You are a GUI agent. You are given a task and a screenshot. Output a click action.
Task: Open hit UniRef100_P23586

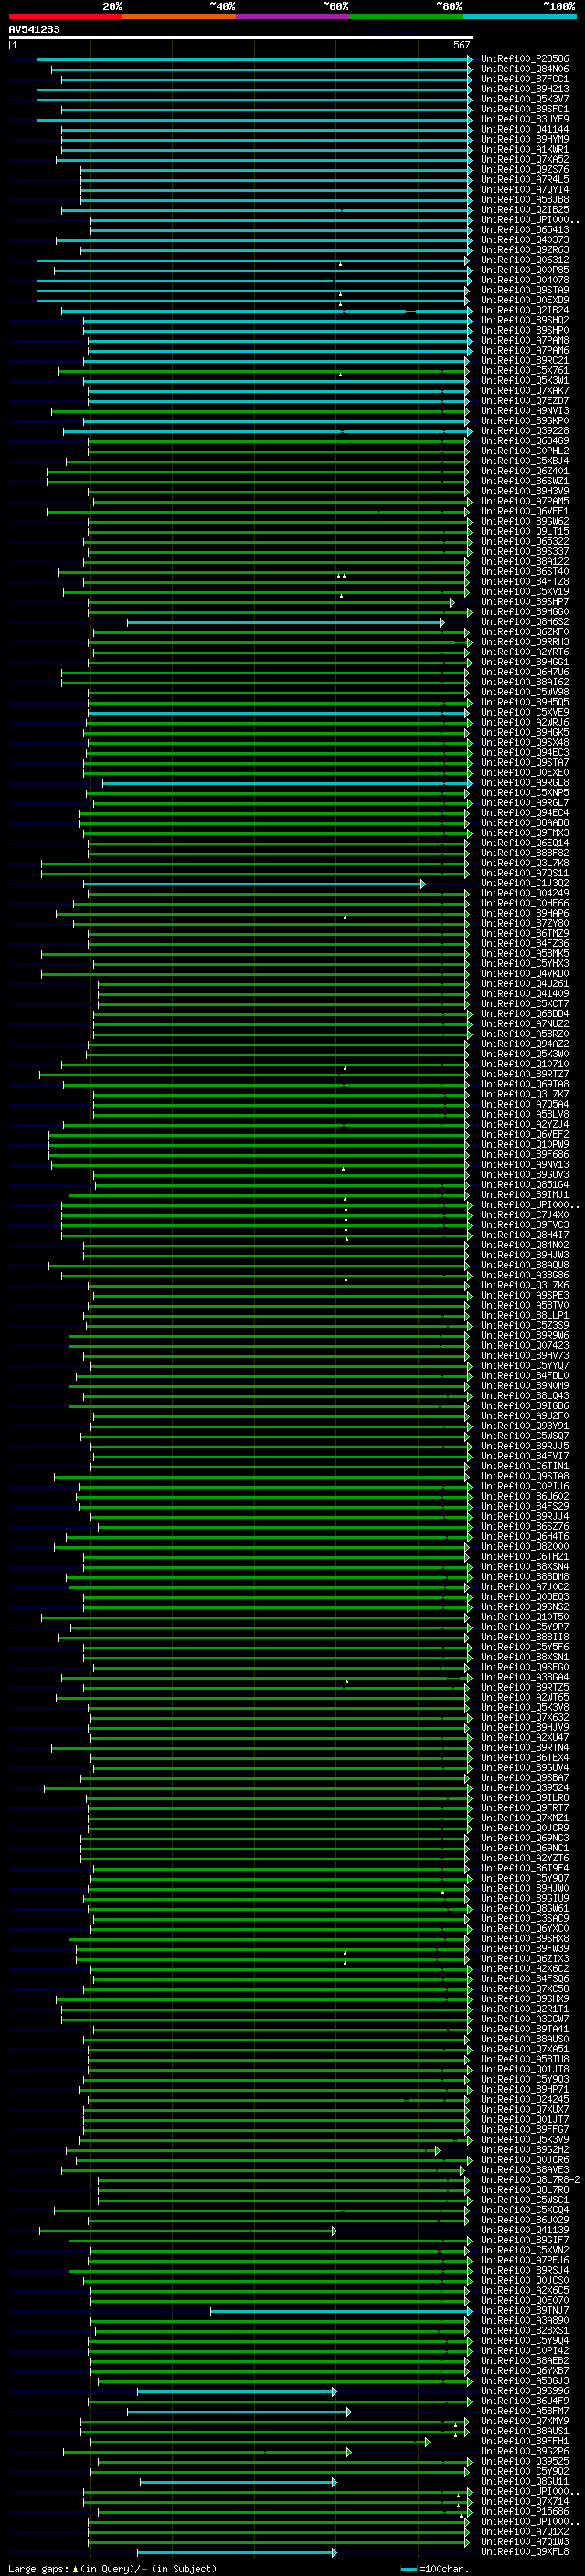tap(524, 59)
